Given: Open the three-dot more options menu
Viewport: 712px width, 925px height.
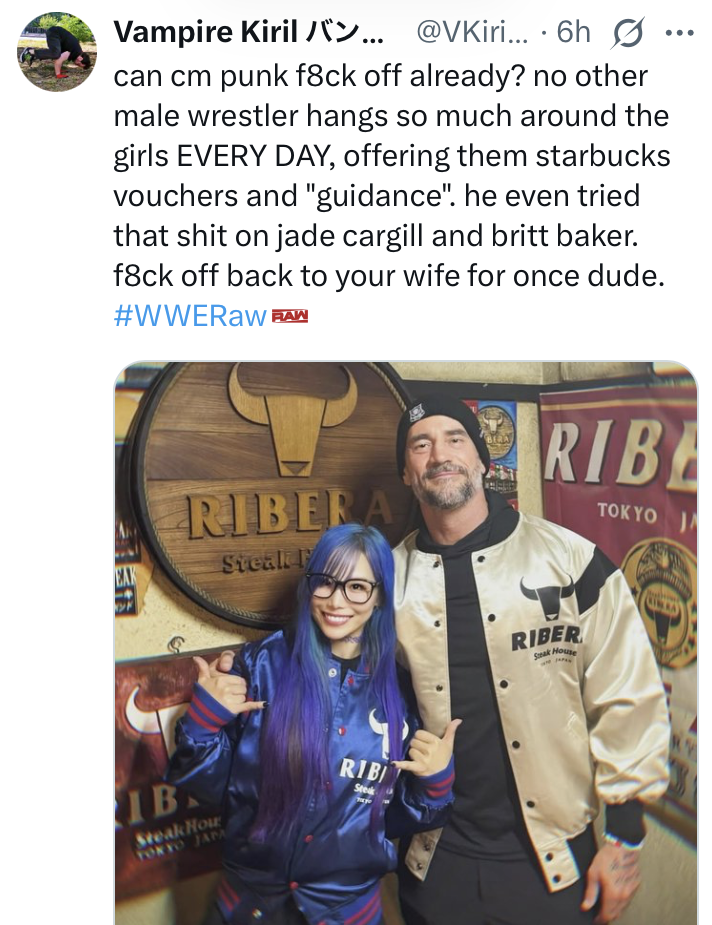Looking at the screenshot, I should pyautogui.click(x=680, y=32).
